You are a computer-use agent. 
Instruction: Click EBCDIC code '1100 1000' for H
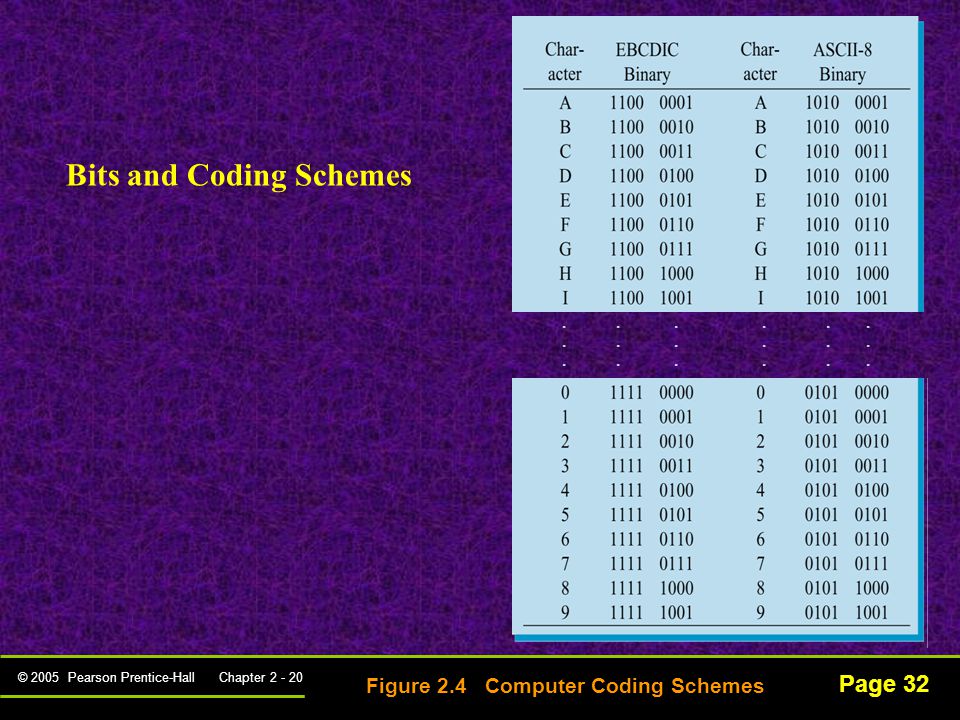651,274
